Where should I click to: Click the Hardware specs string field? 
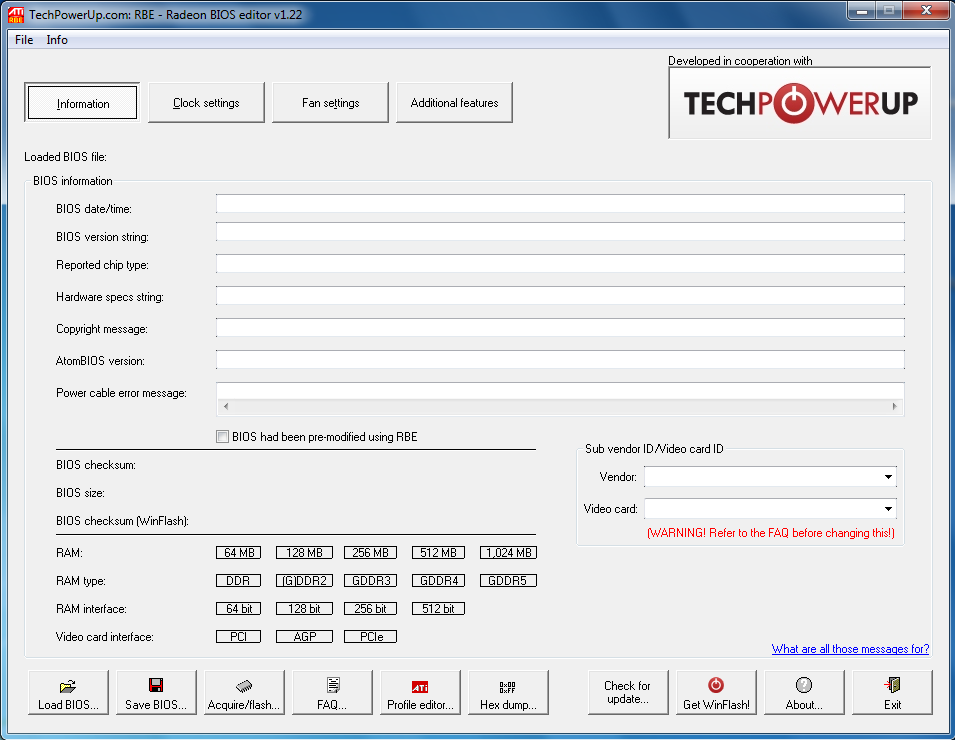[560, 295]
